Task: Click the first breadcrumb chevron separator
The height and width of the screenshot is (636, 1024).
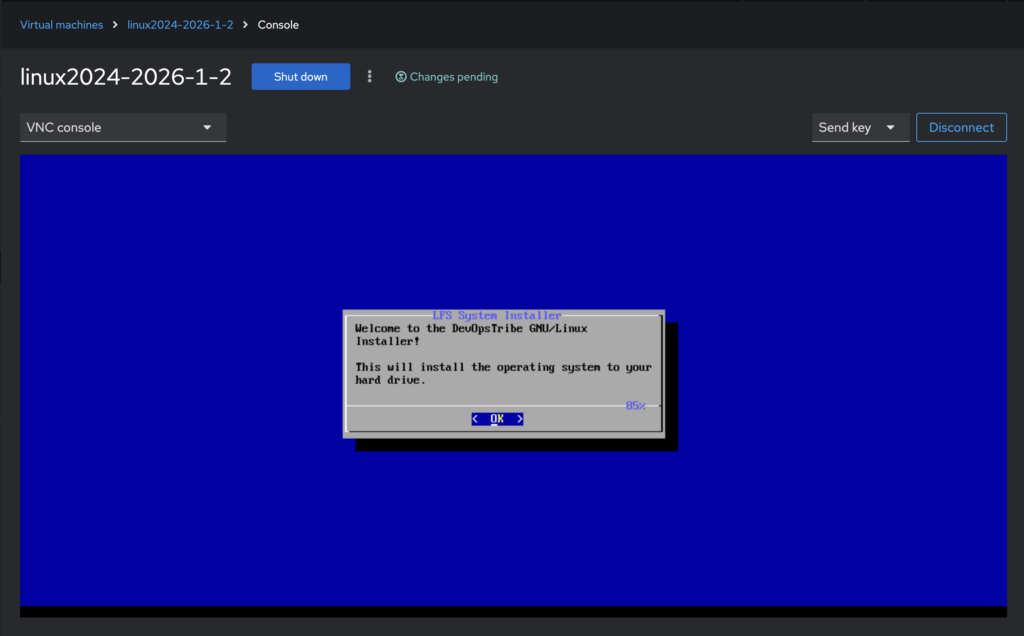Action: (x=115, y=25)
